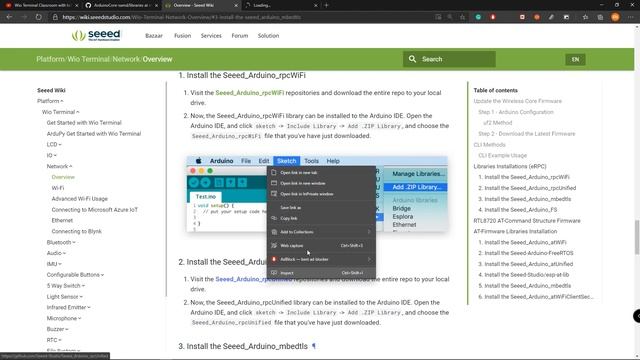Click the green Seeed_Arduino_rpcWiFi link
This screenshot has width=640, height=360.
(249, 93)
